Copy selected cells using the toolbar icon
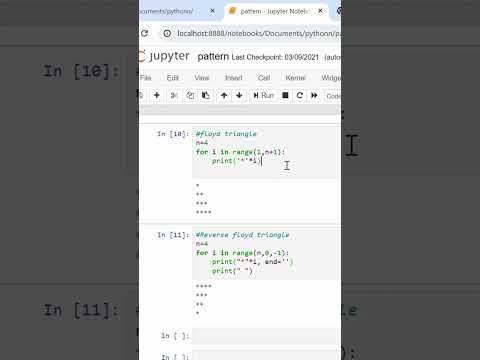Image resolution: width=480 pixels, height=360 pixels. (x=190, y=95)
